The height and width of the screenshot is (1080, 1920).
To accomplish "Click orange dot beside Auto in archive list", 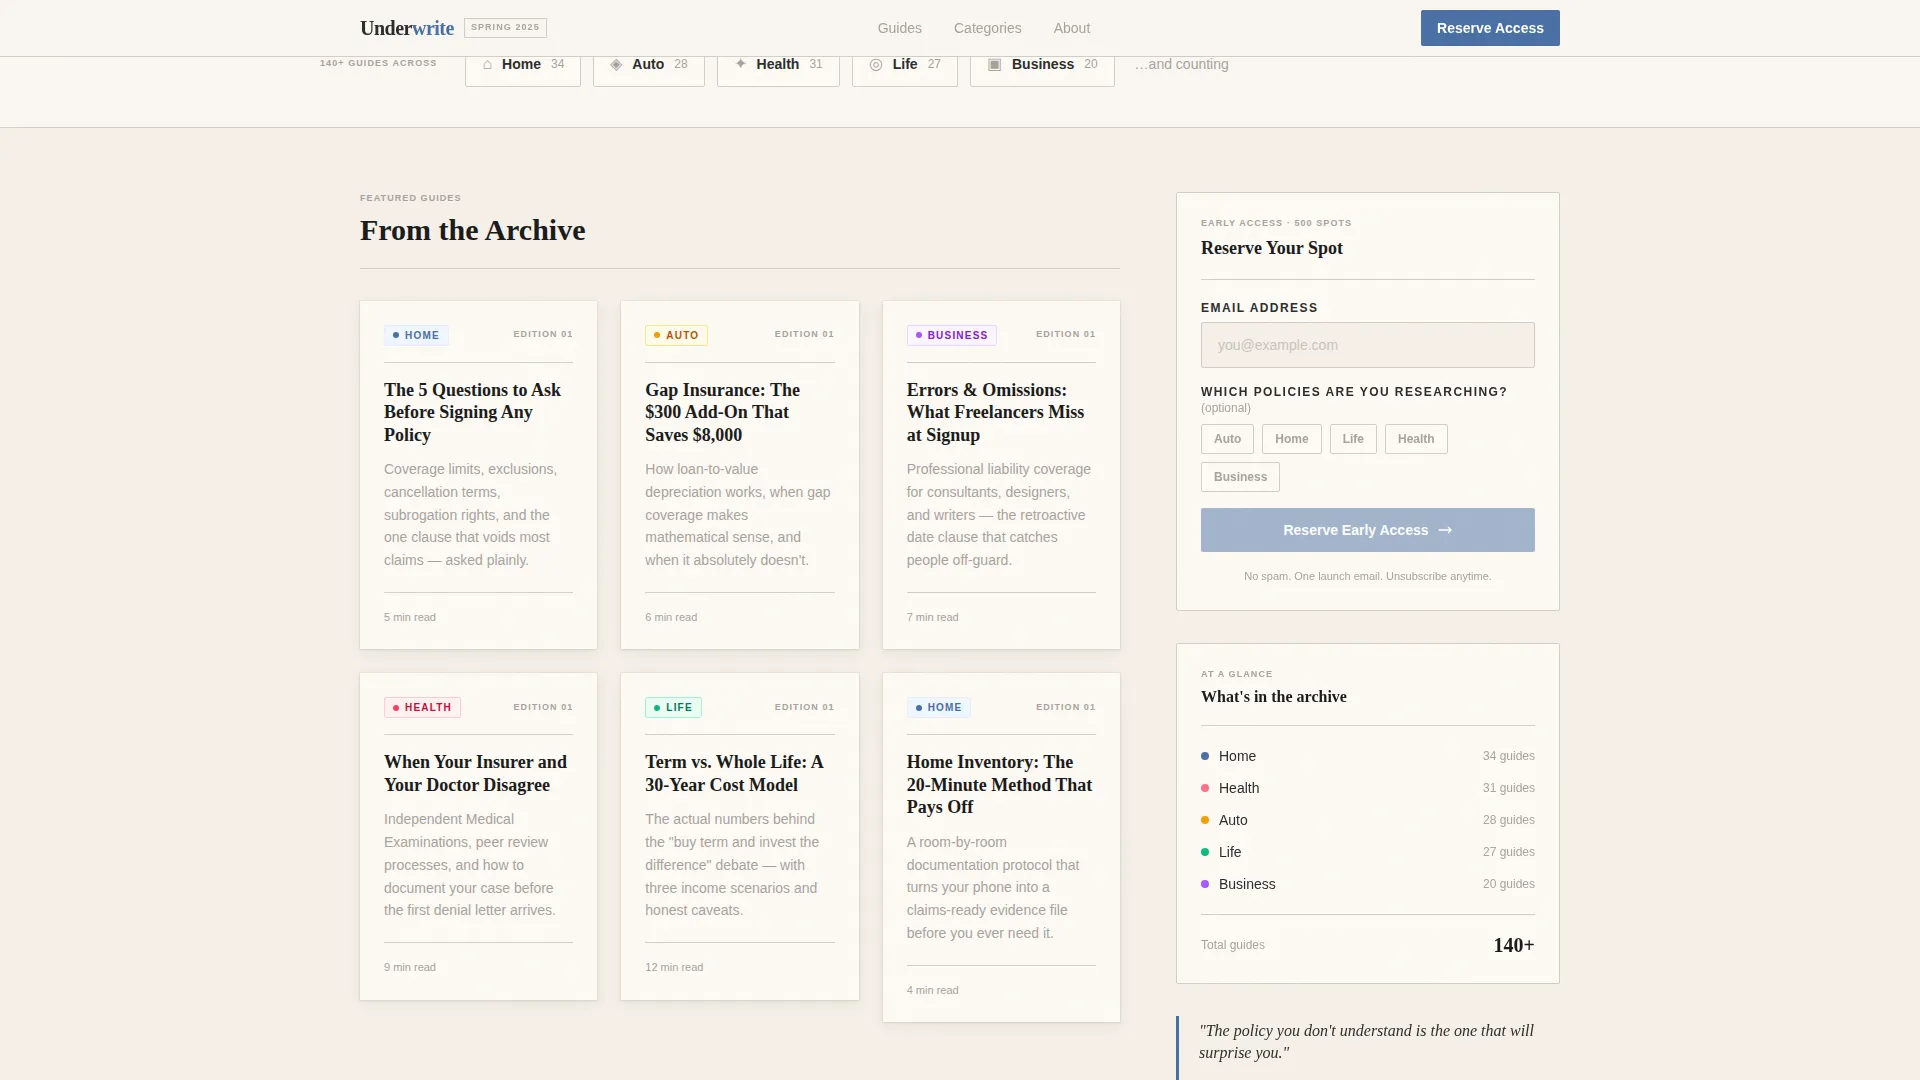I will click(1205, 820).
